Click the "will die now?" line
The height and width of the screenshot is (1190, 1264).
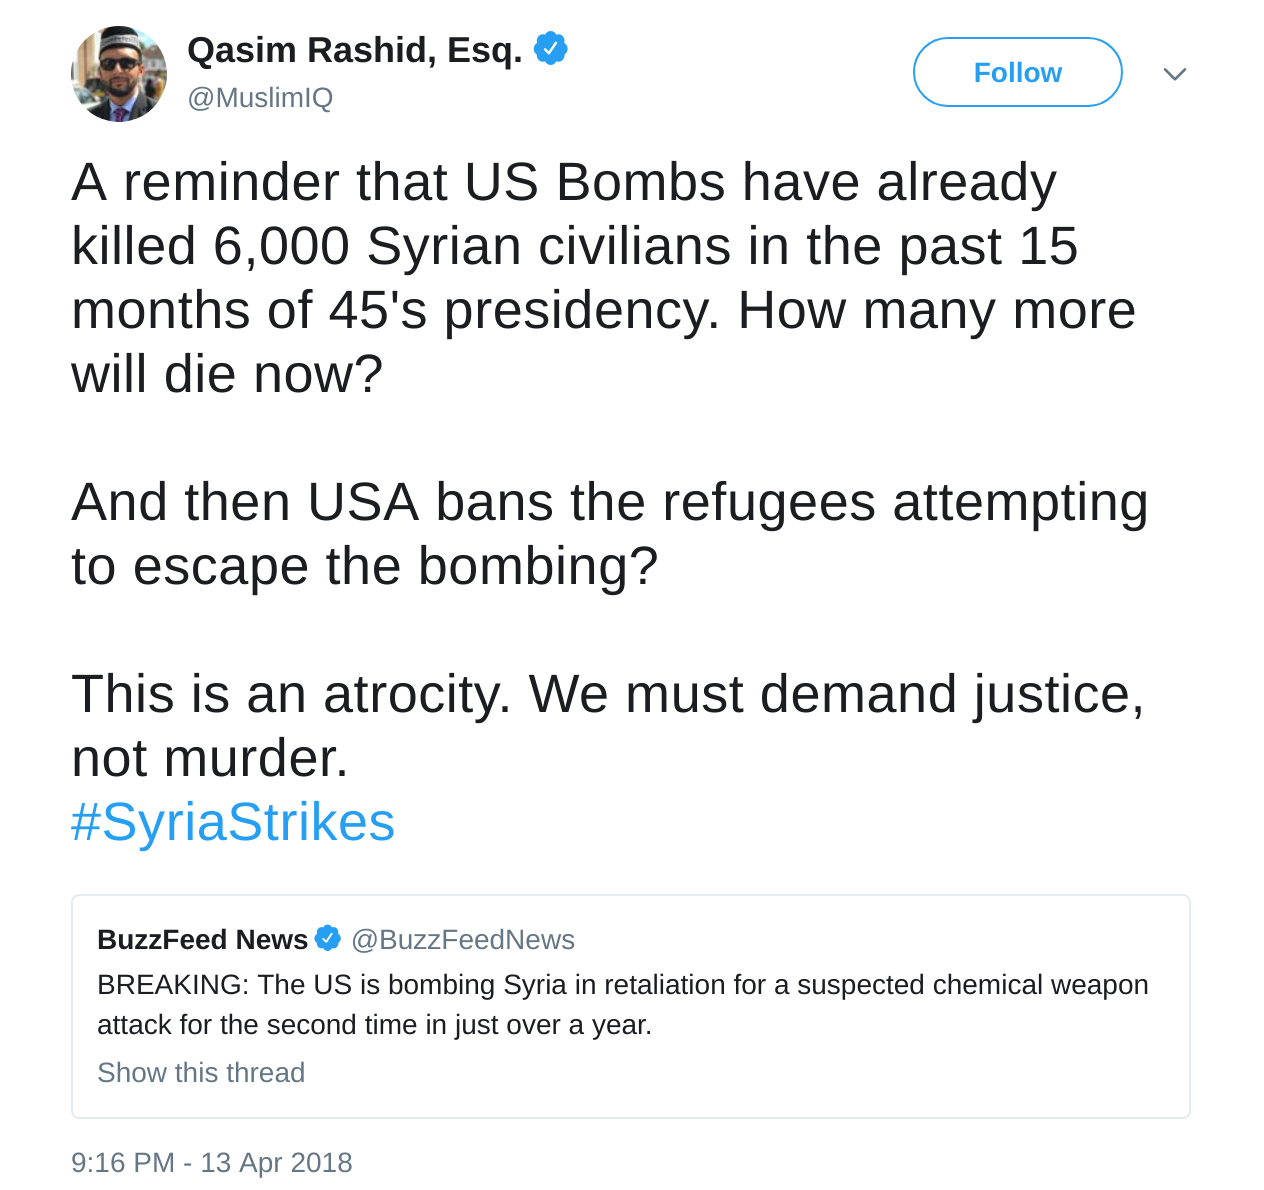tap(227, 375)
